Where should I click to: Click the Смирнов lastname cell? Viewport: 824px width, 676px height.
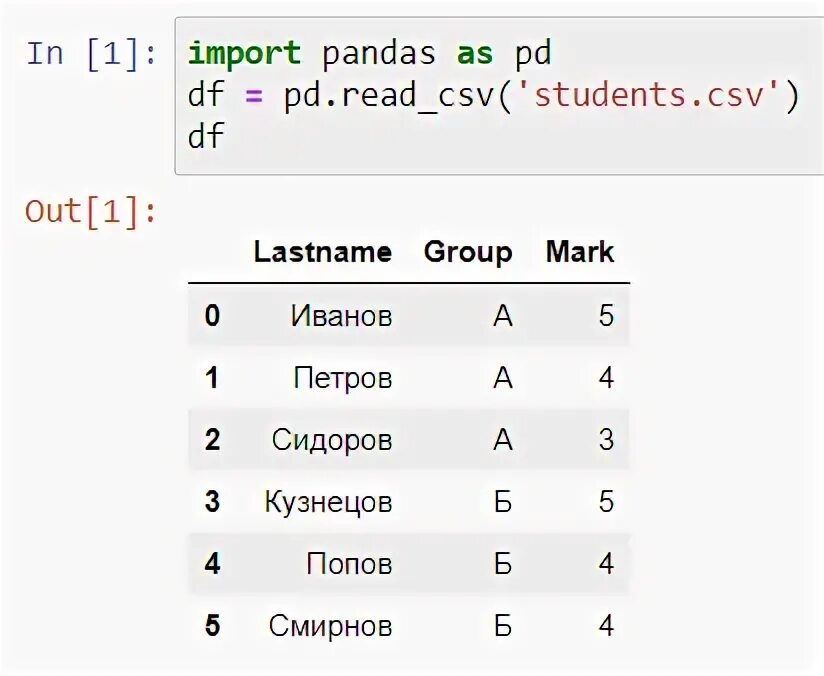330,626
